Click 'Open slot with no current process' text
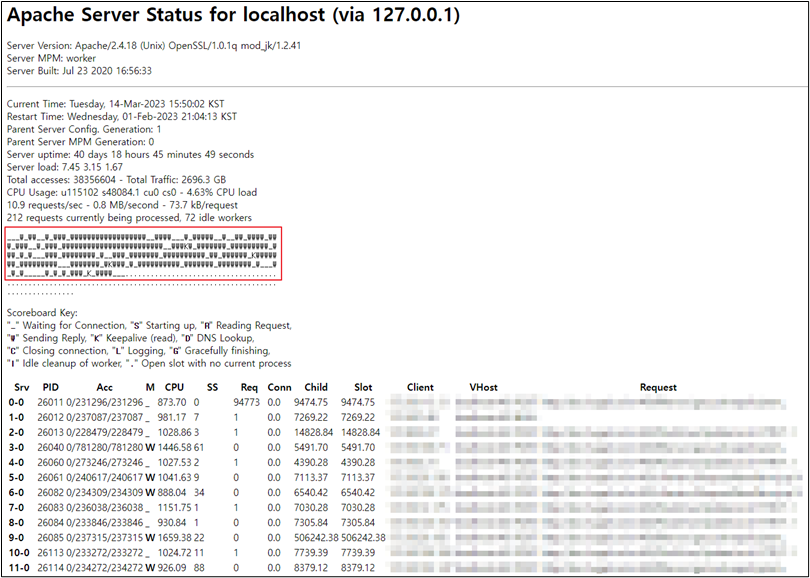The height and width of the screenshot is (578, 810). (208, 364)
